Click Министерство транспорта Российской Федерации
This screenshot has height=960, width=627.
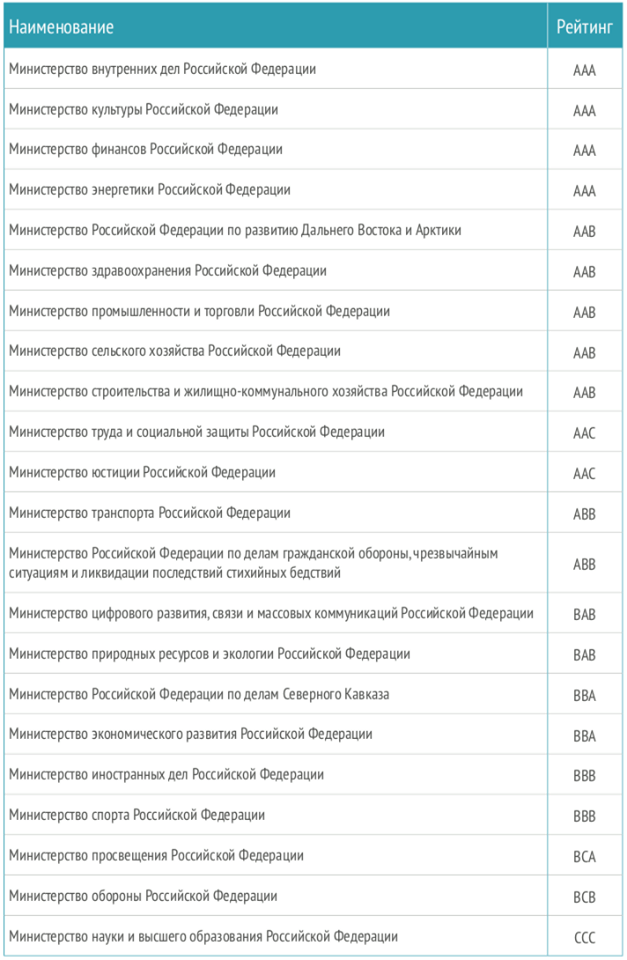point(150,513)
